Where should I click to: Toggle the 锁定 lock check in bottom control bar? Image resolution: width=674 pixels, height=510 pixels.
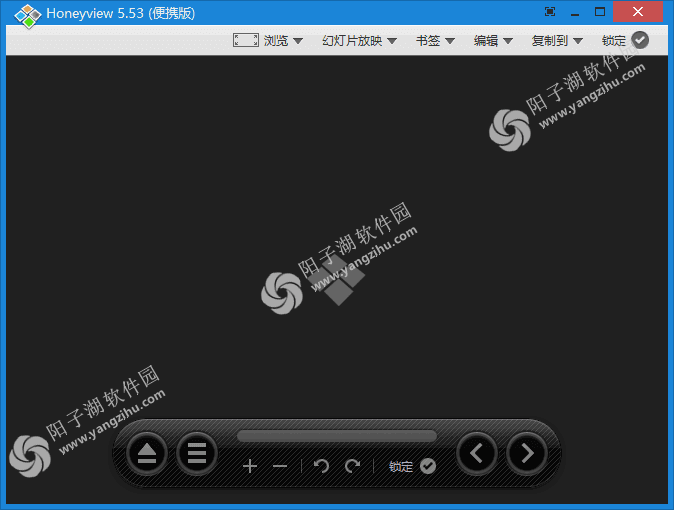428,466
